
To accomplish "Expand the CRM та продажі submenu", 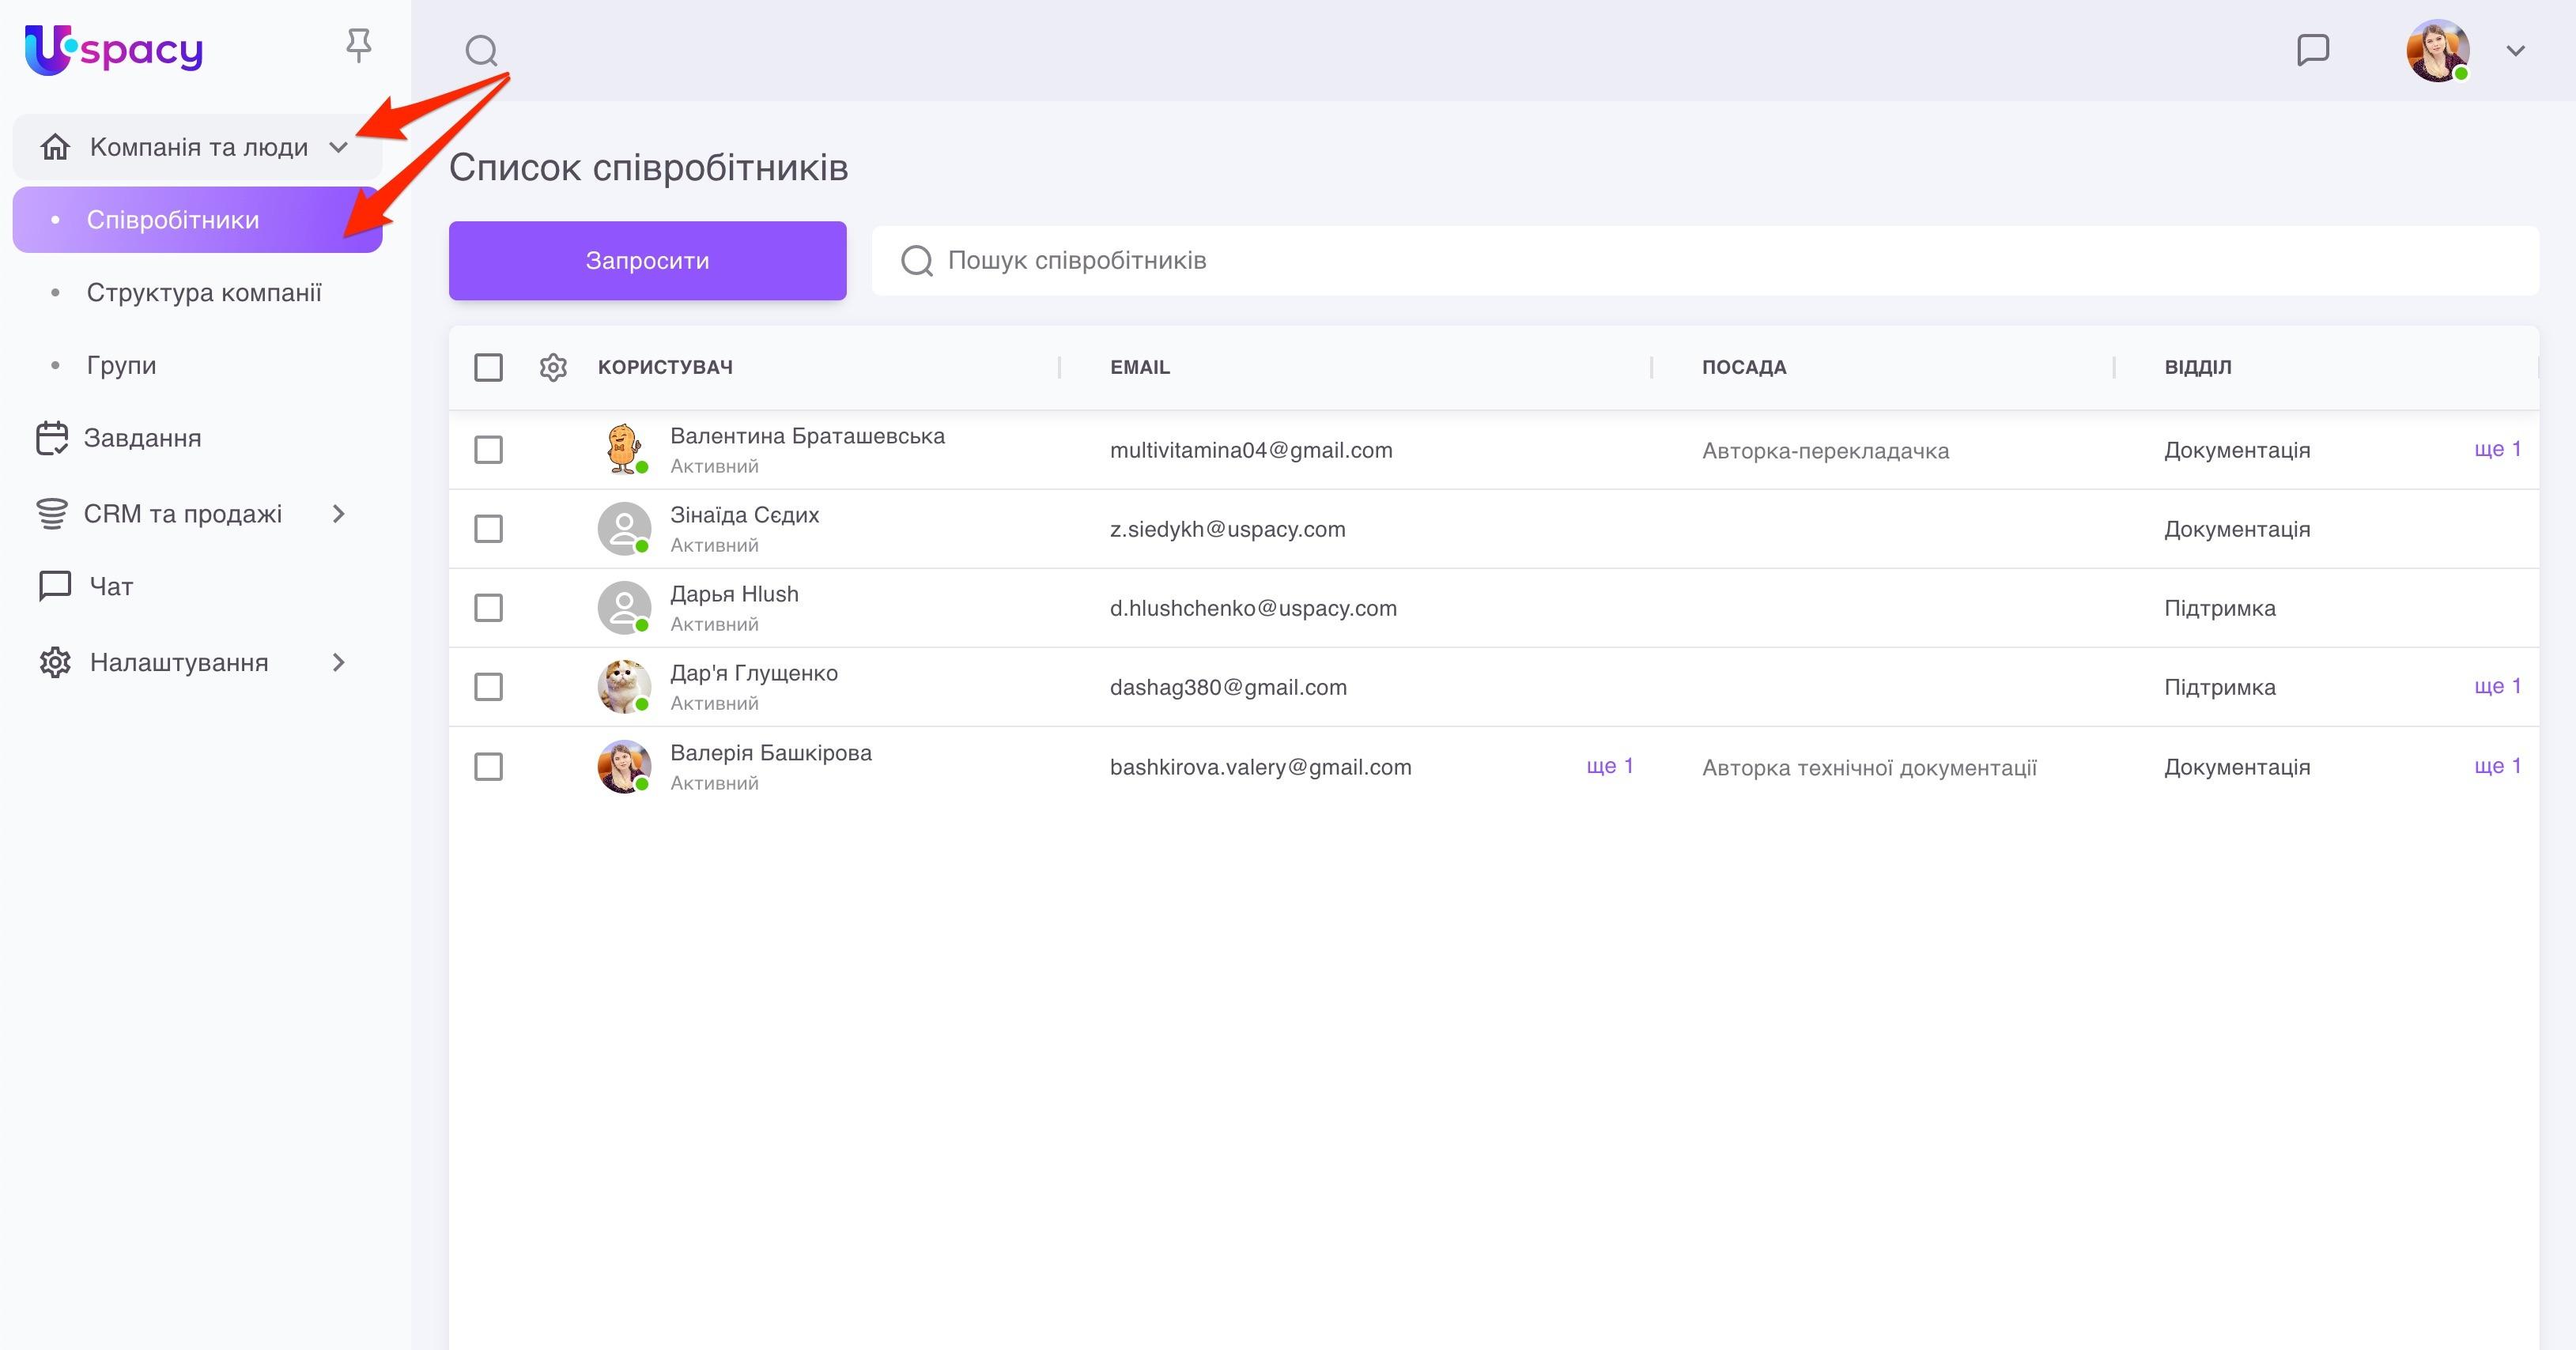I will [338, 514].
